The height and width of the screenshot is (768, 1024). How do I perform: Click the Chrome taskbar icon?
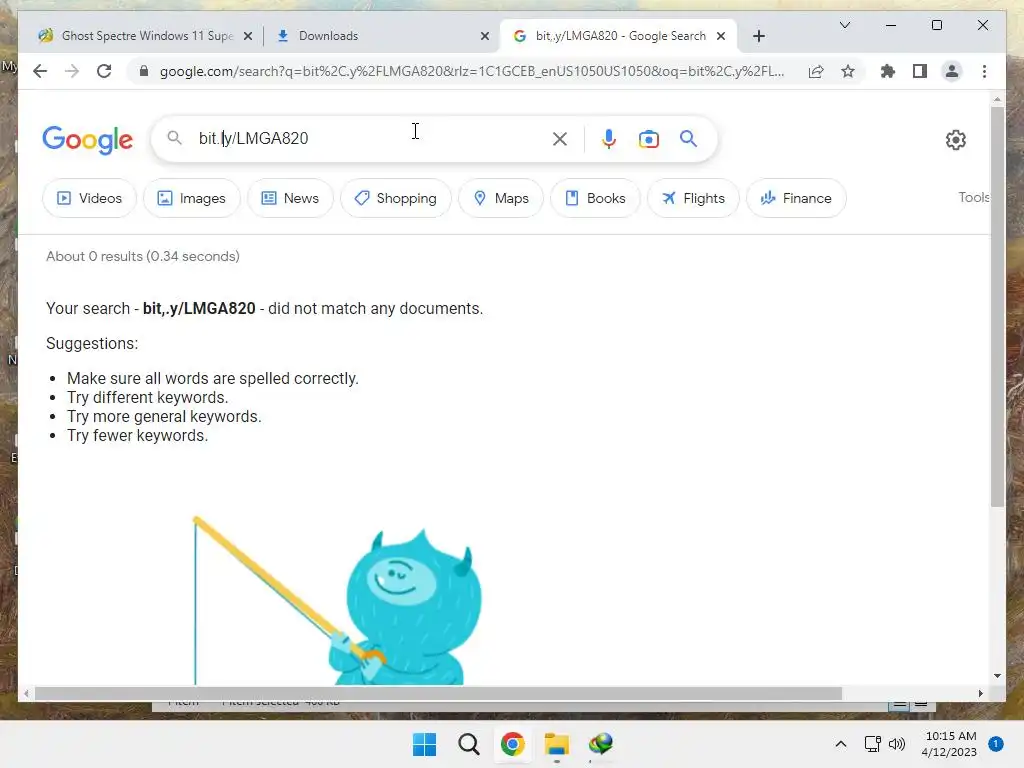(x=513, y=744)
